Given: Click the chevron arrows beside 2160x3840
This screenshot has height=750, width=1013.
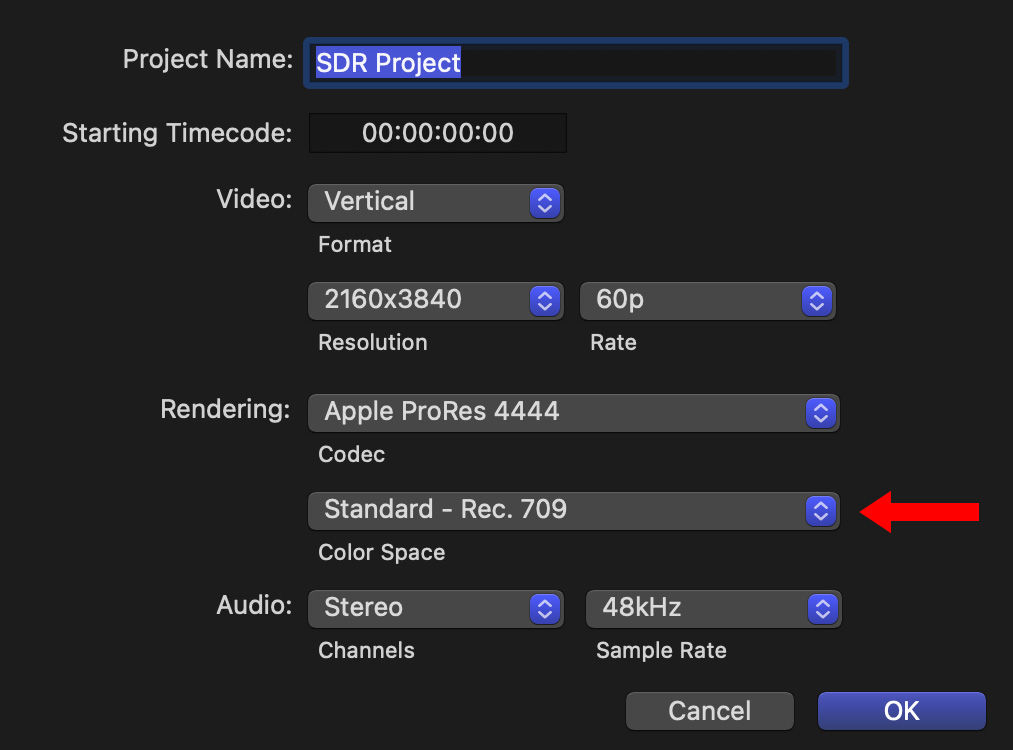Looking at the screenshot, I should (x=544, y=300).
